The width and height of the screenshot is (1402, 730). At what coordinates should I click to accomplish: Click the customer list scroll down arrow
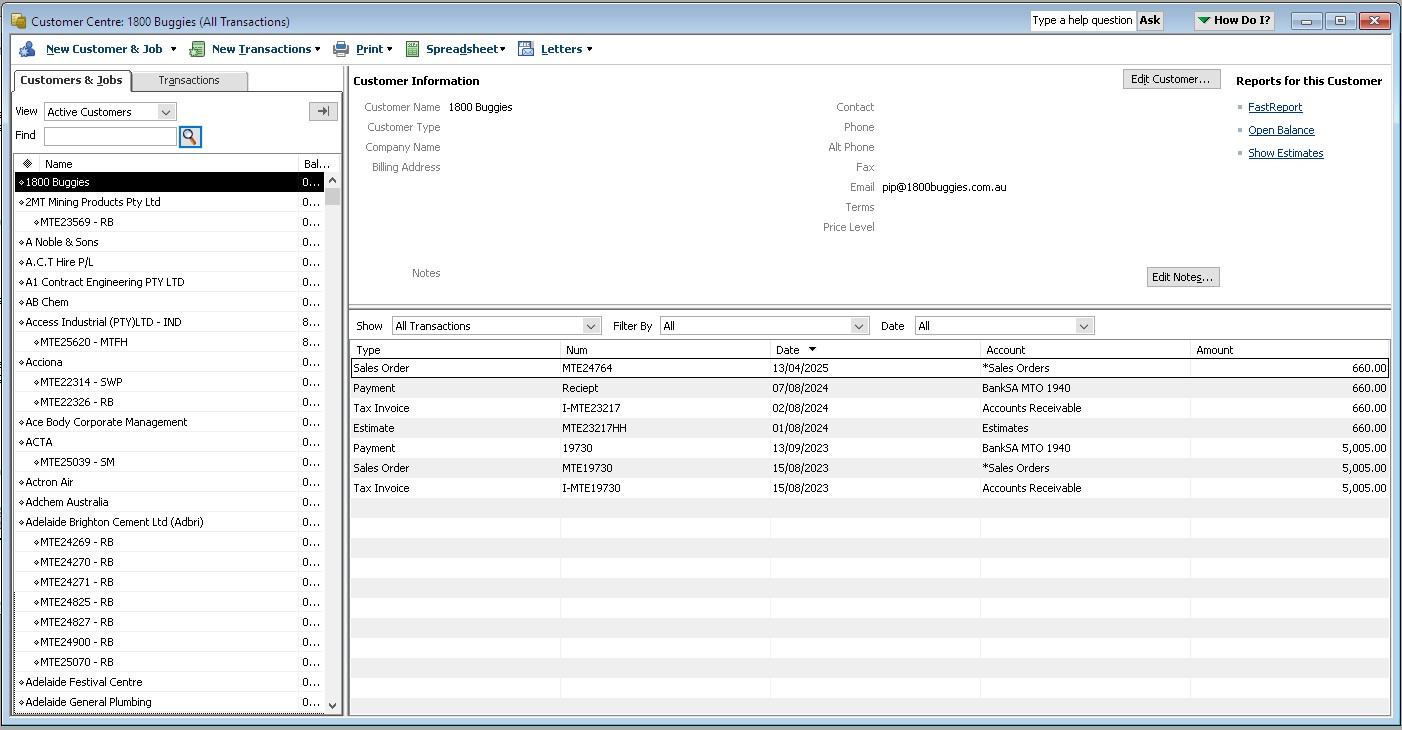coord(333,705)
